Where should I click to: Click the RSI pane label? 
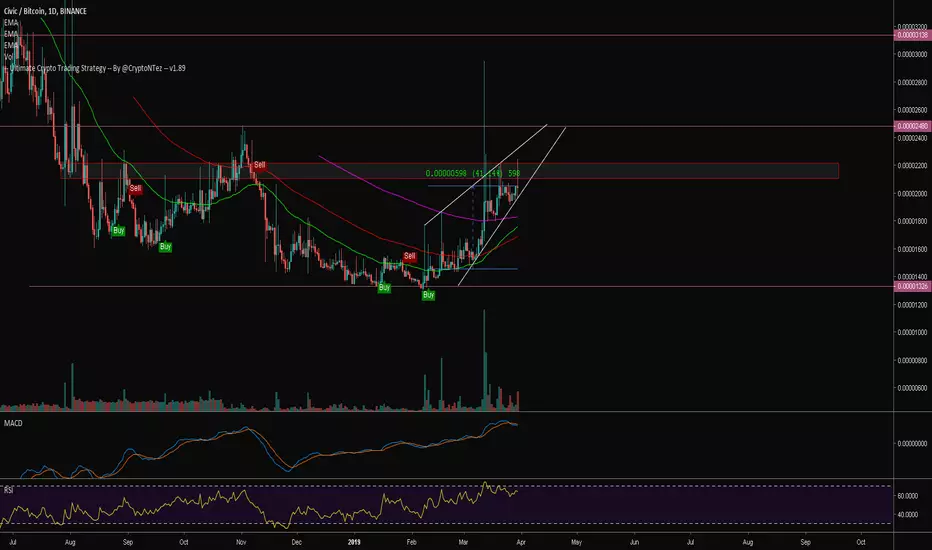pyautogui.click(x=9, y=491)
